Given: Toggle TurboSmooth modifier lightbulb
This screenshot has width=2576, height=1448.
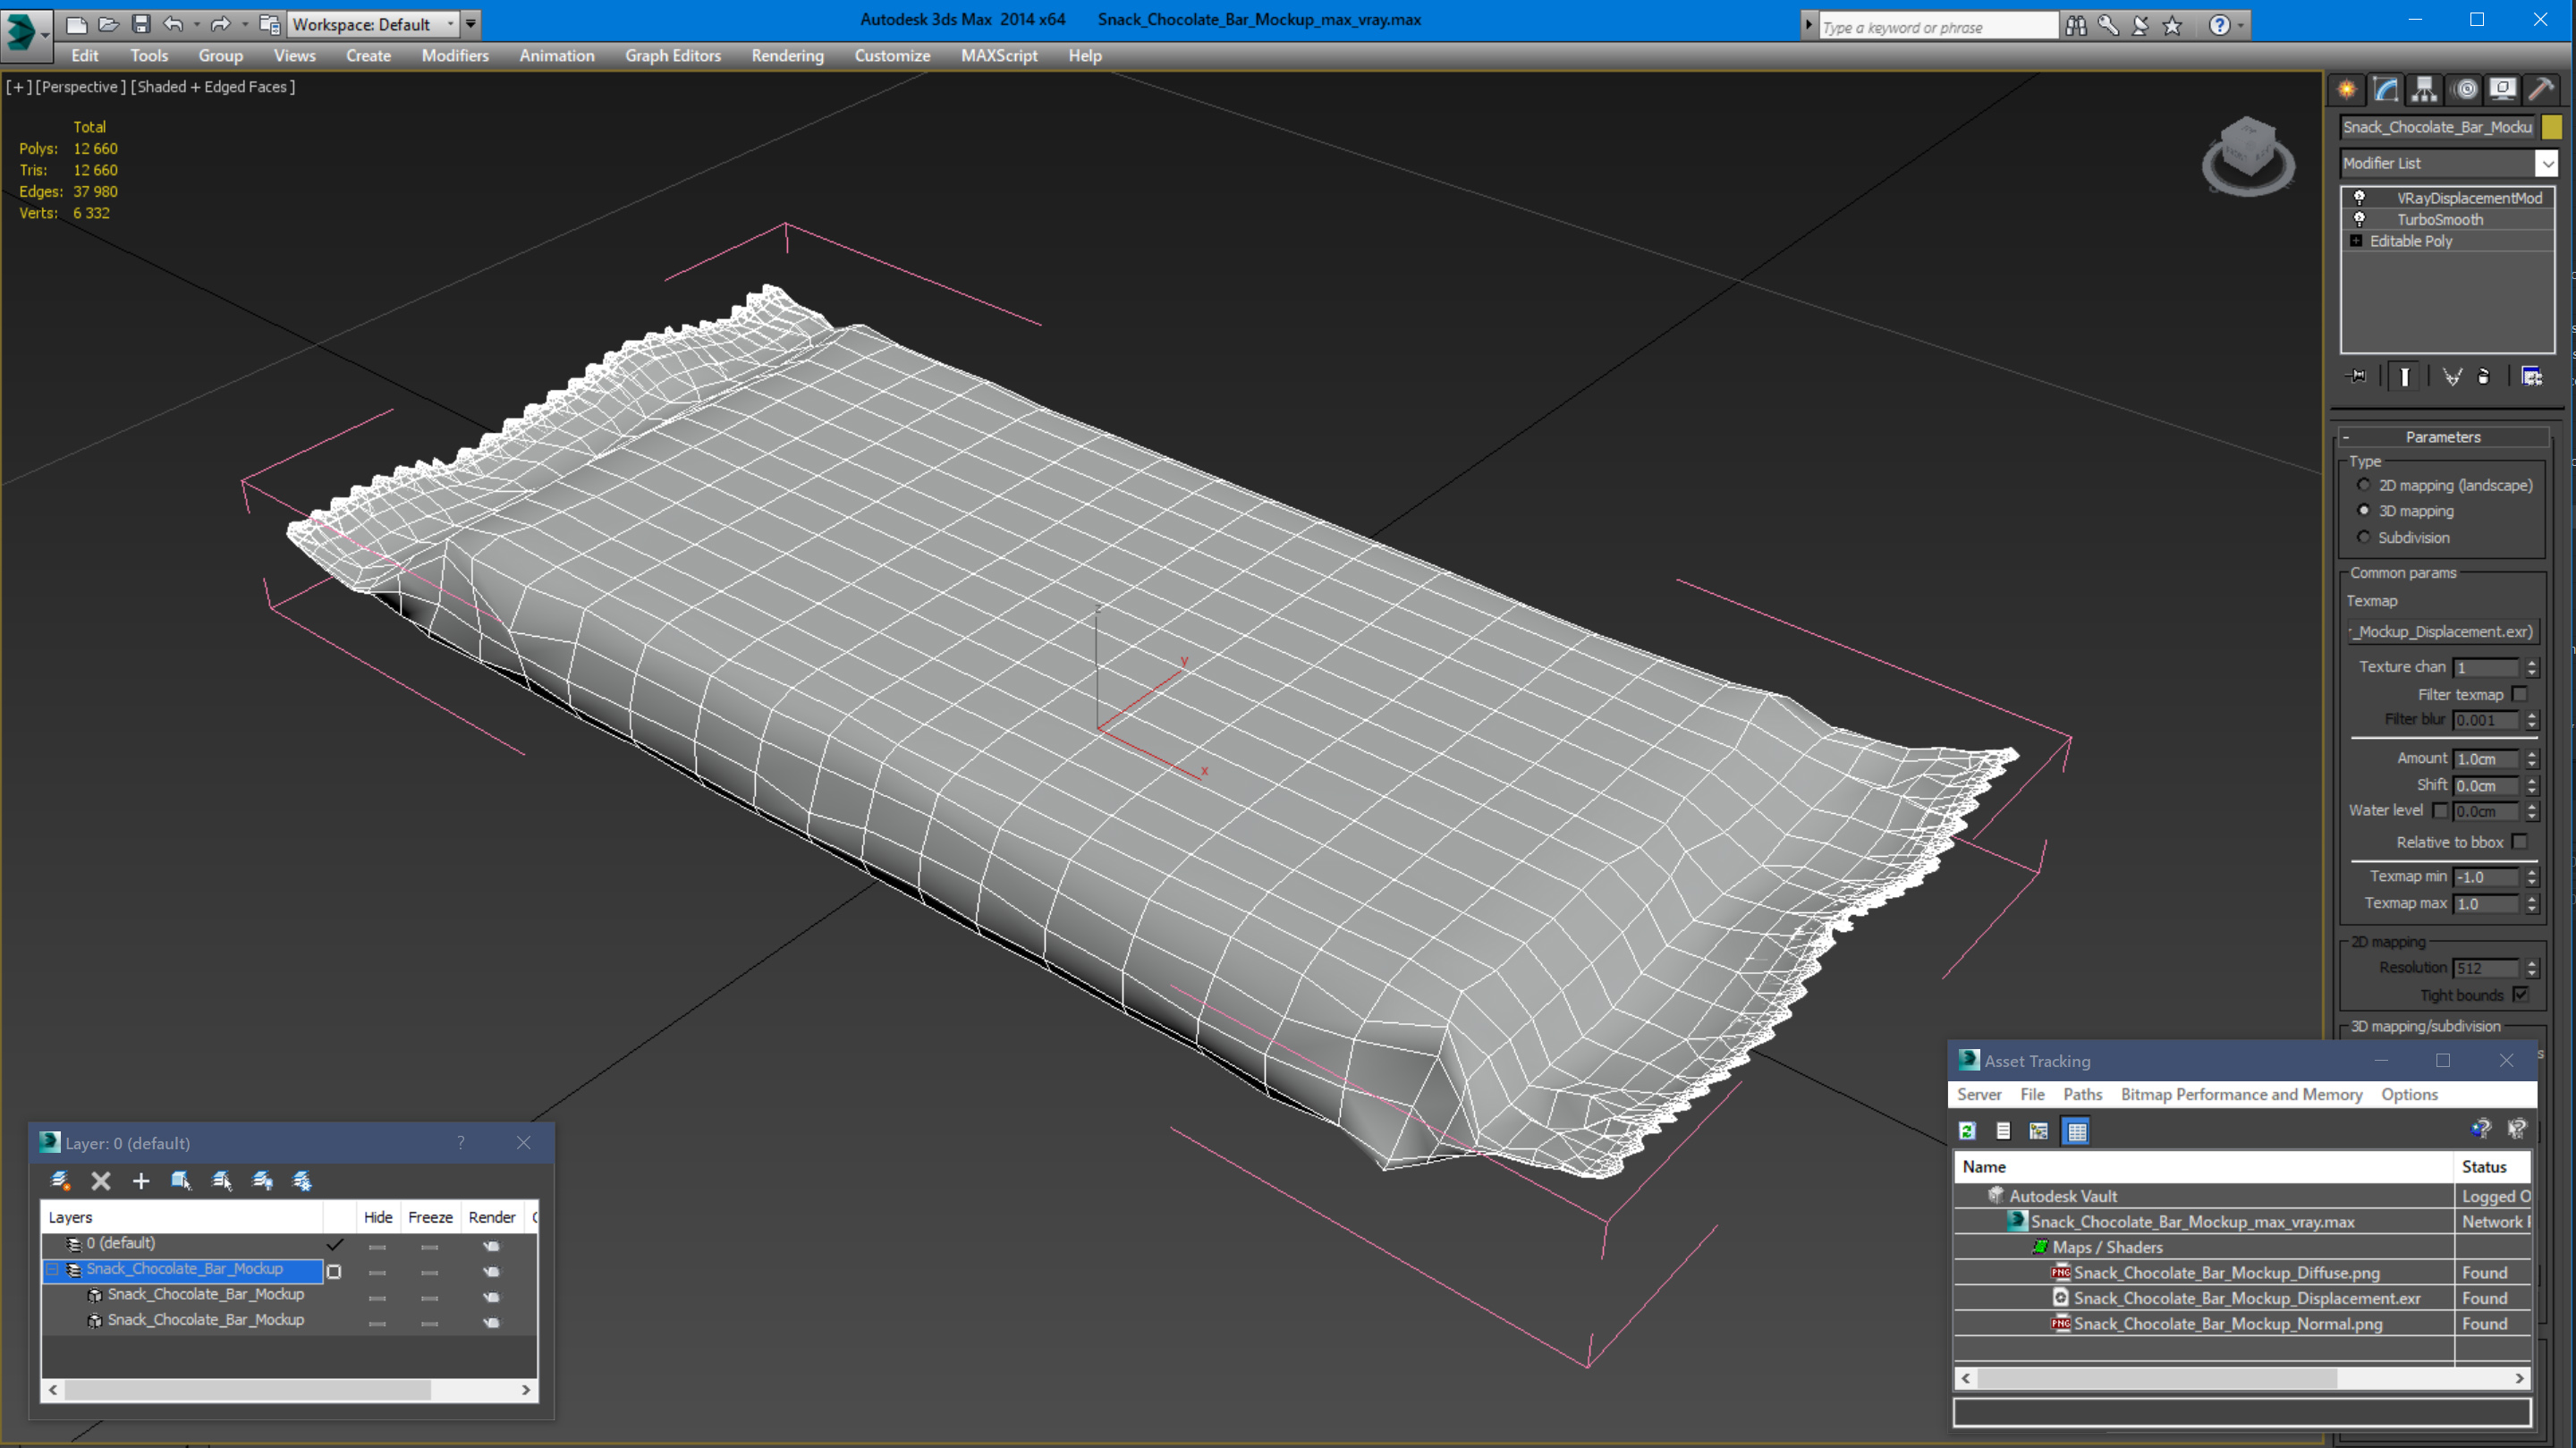Looking at the screenshot, I should [2359, 219].
